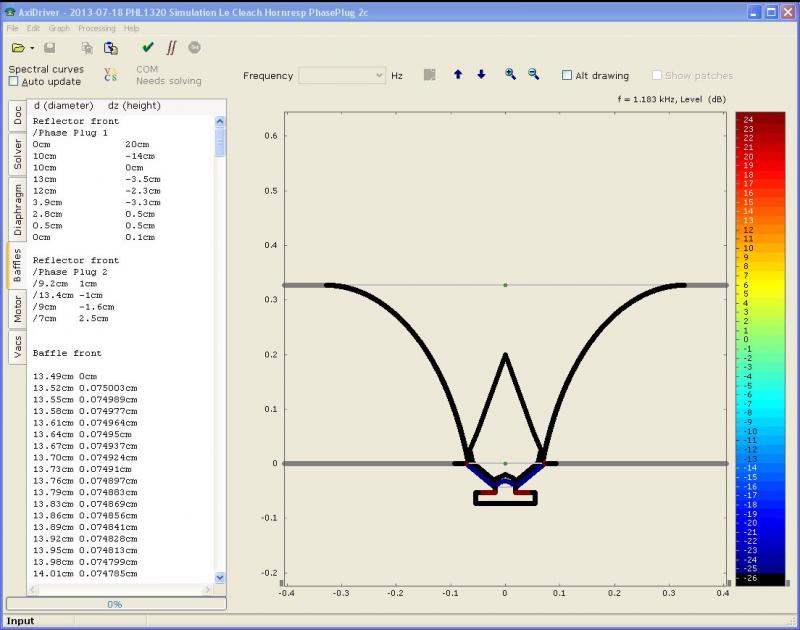This screenshot has width=800, height=630.
Task: Zoom out with the magnifier minus
Action: pos(534,74)
